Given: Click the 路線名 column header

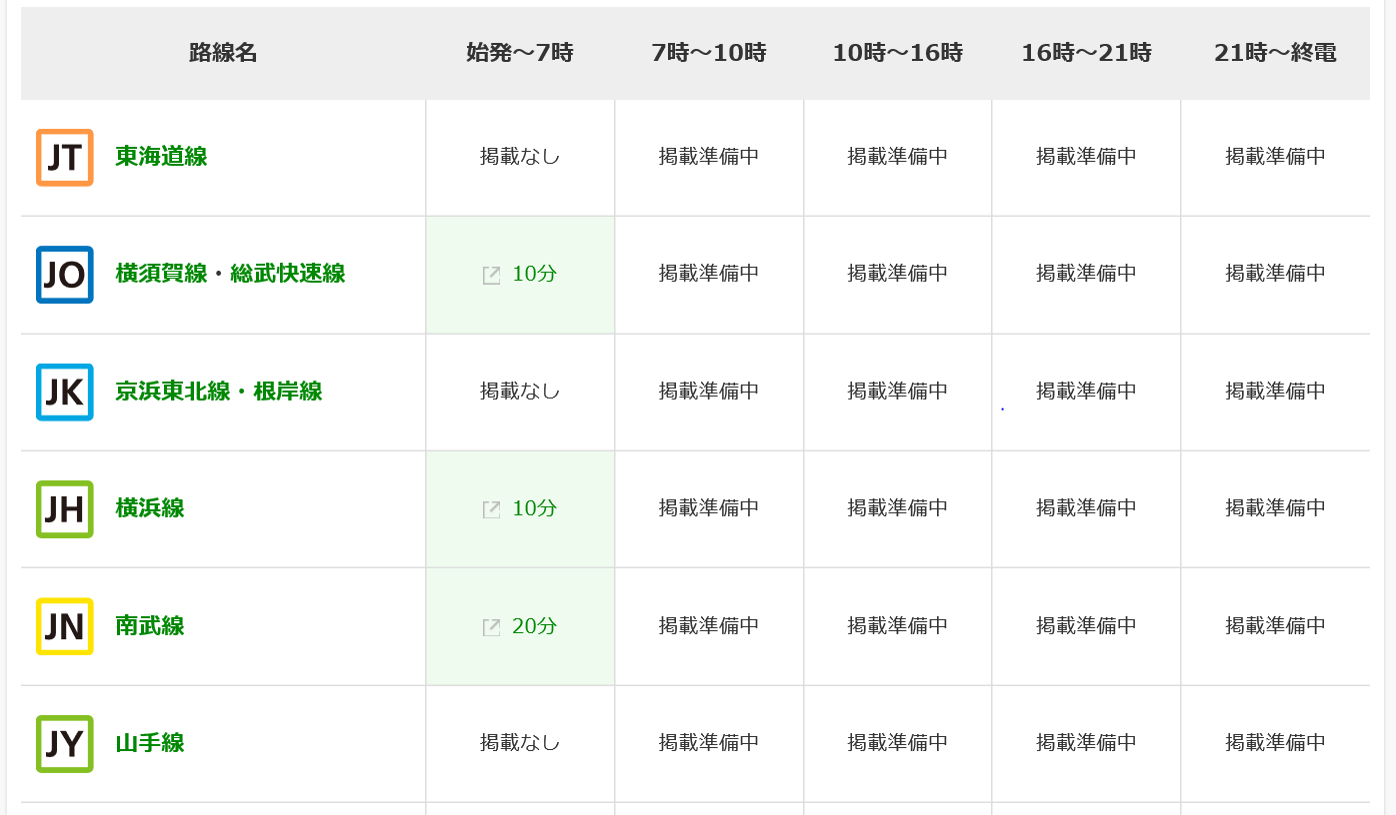Looking at the screenshot, I should 223,53.
